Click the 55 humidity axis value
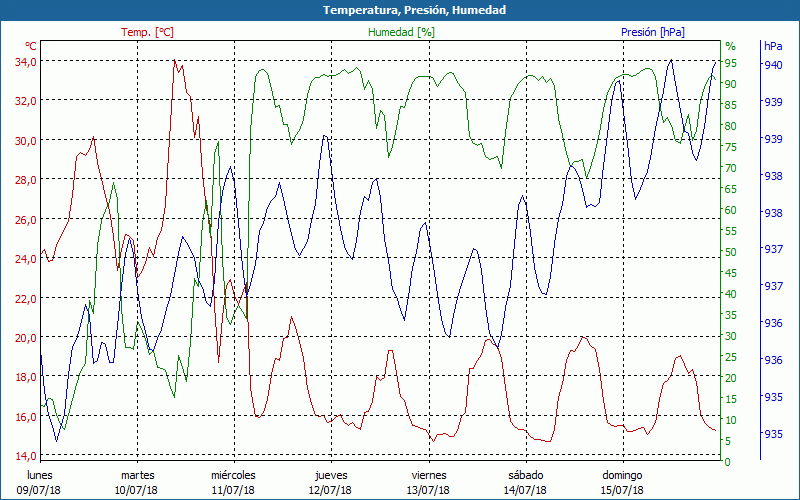This screenshot has width=800, height=500. point(731,231)
